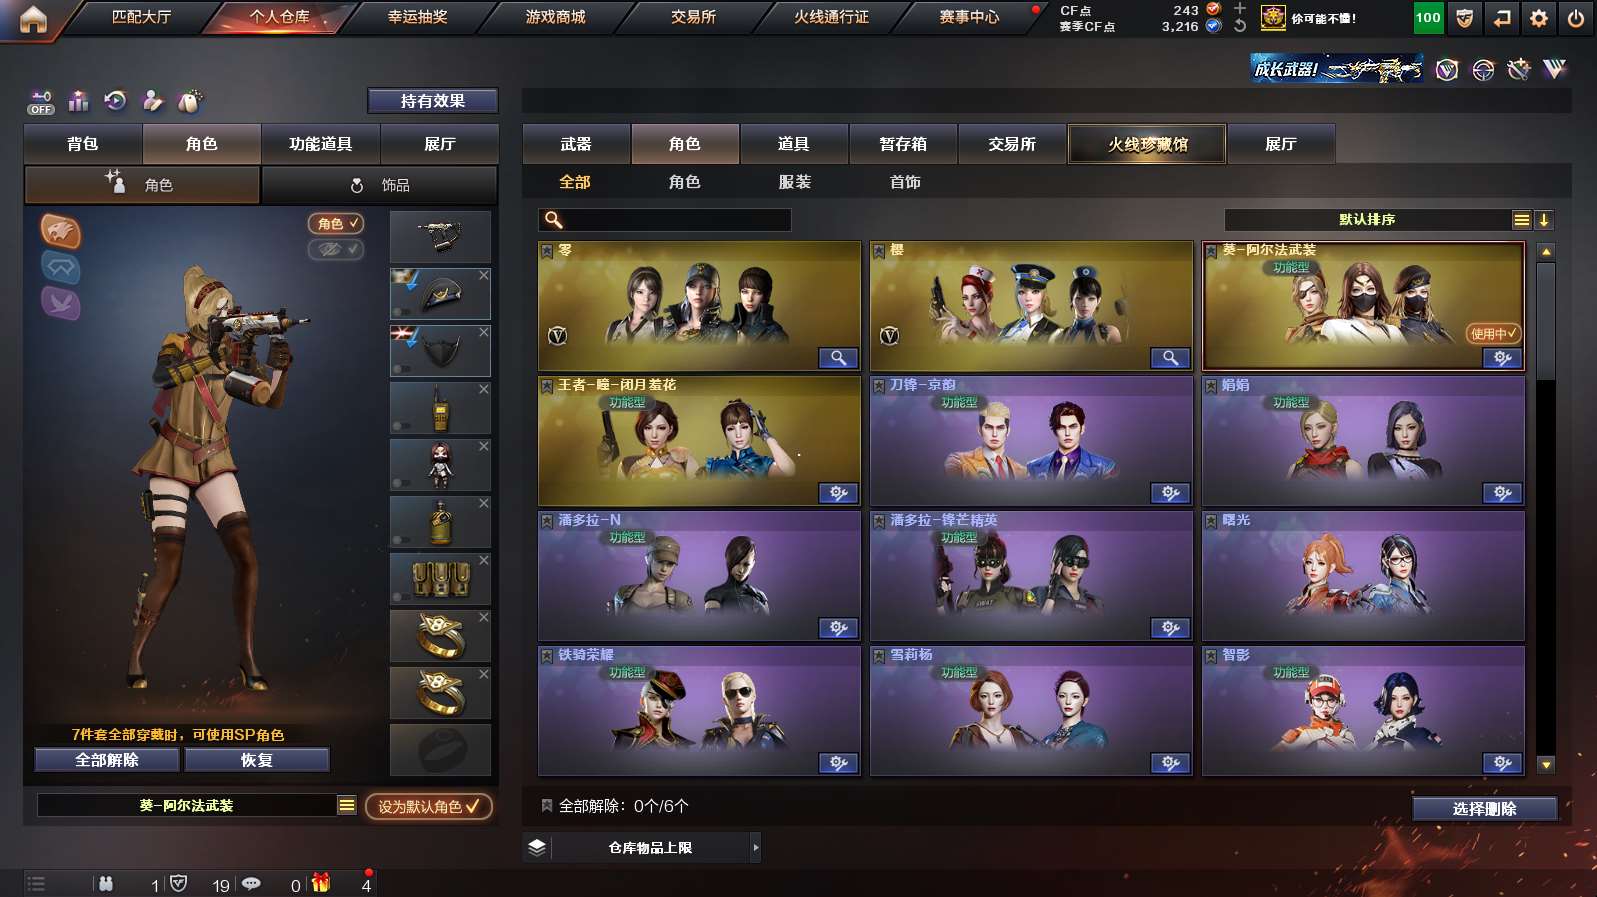Toggle the 角色 checkmark option
The height and width of the screenshot is (897, 1597).
pos(336,224)
